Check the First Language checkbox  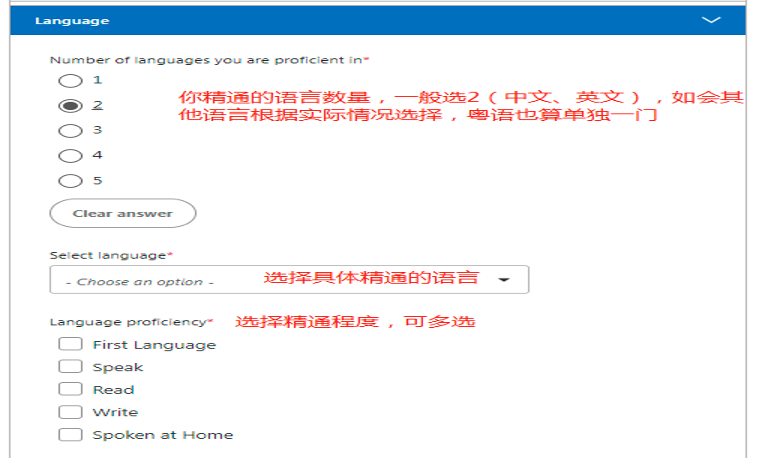pyautogui.click(x=71, y=344)
